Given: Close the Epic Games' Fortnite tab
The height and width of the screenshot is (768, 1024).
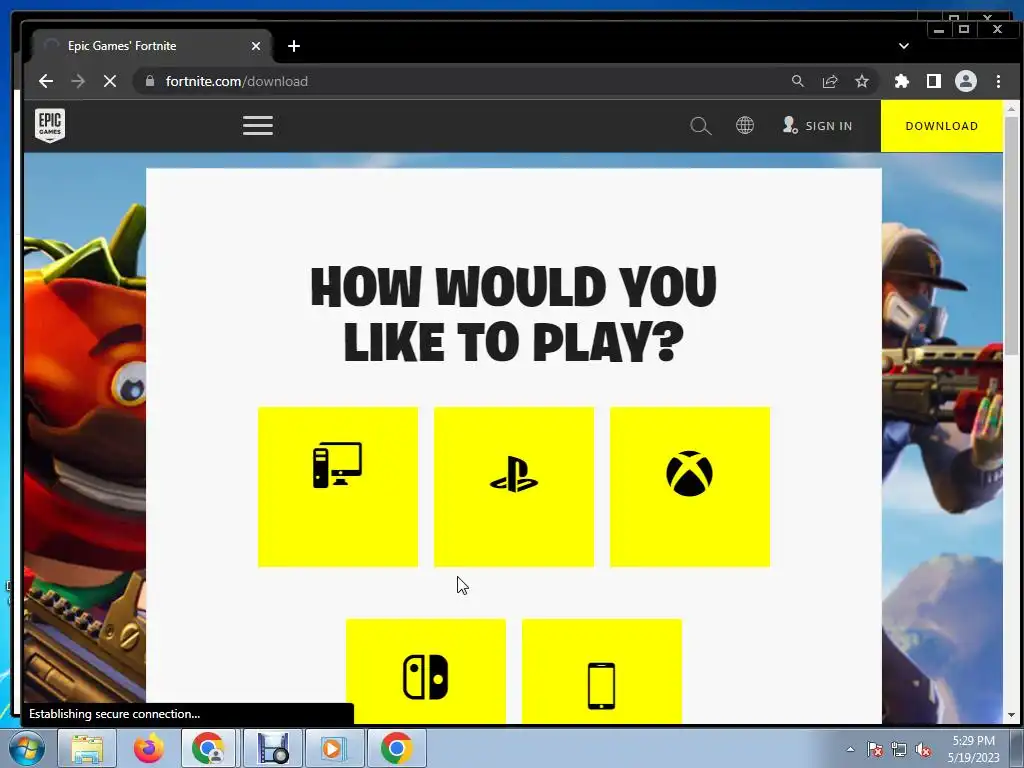Looking at the screenshot, I should (x=256, y=46).
